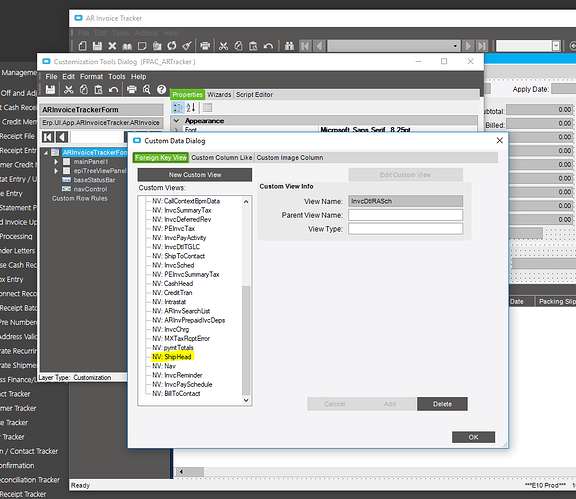
Task: Select NV: BillToContact in Custom Views list
Action: click(x=176, y=394)
